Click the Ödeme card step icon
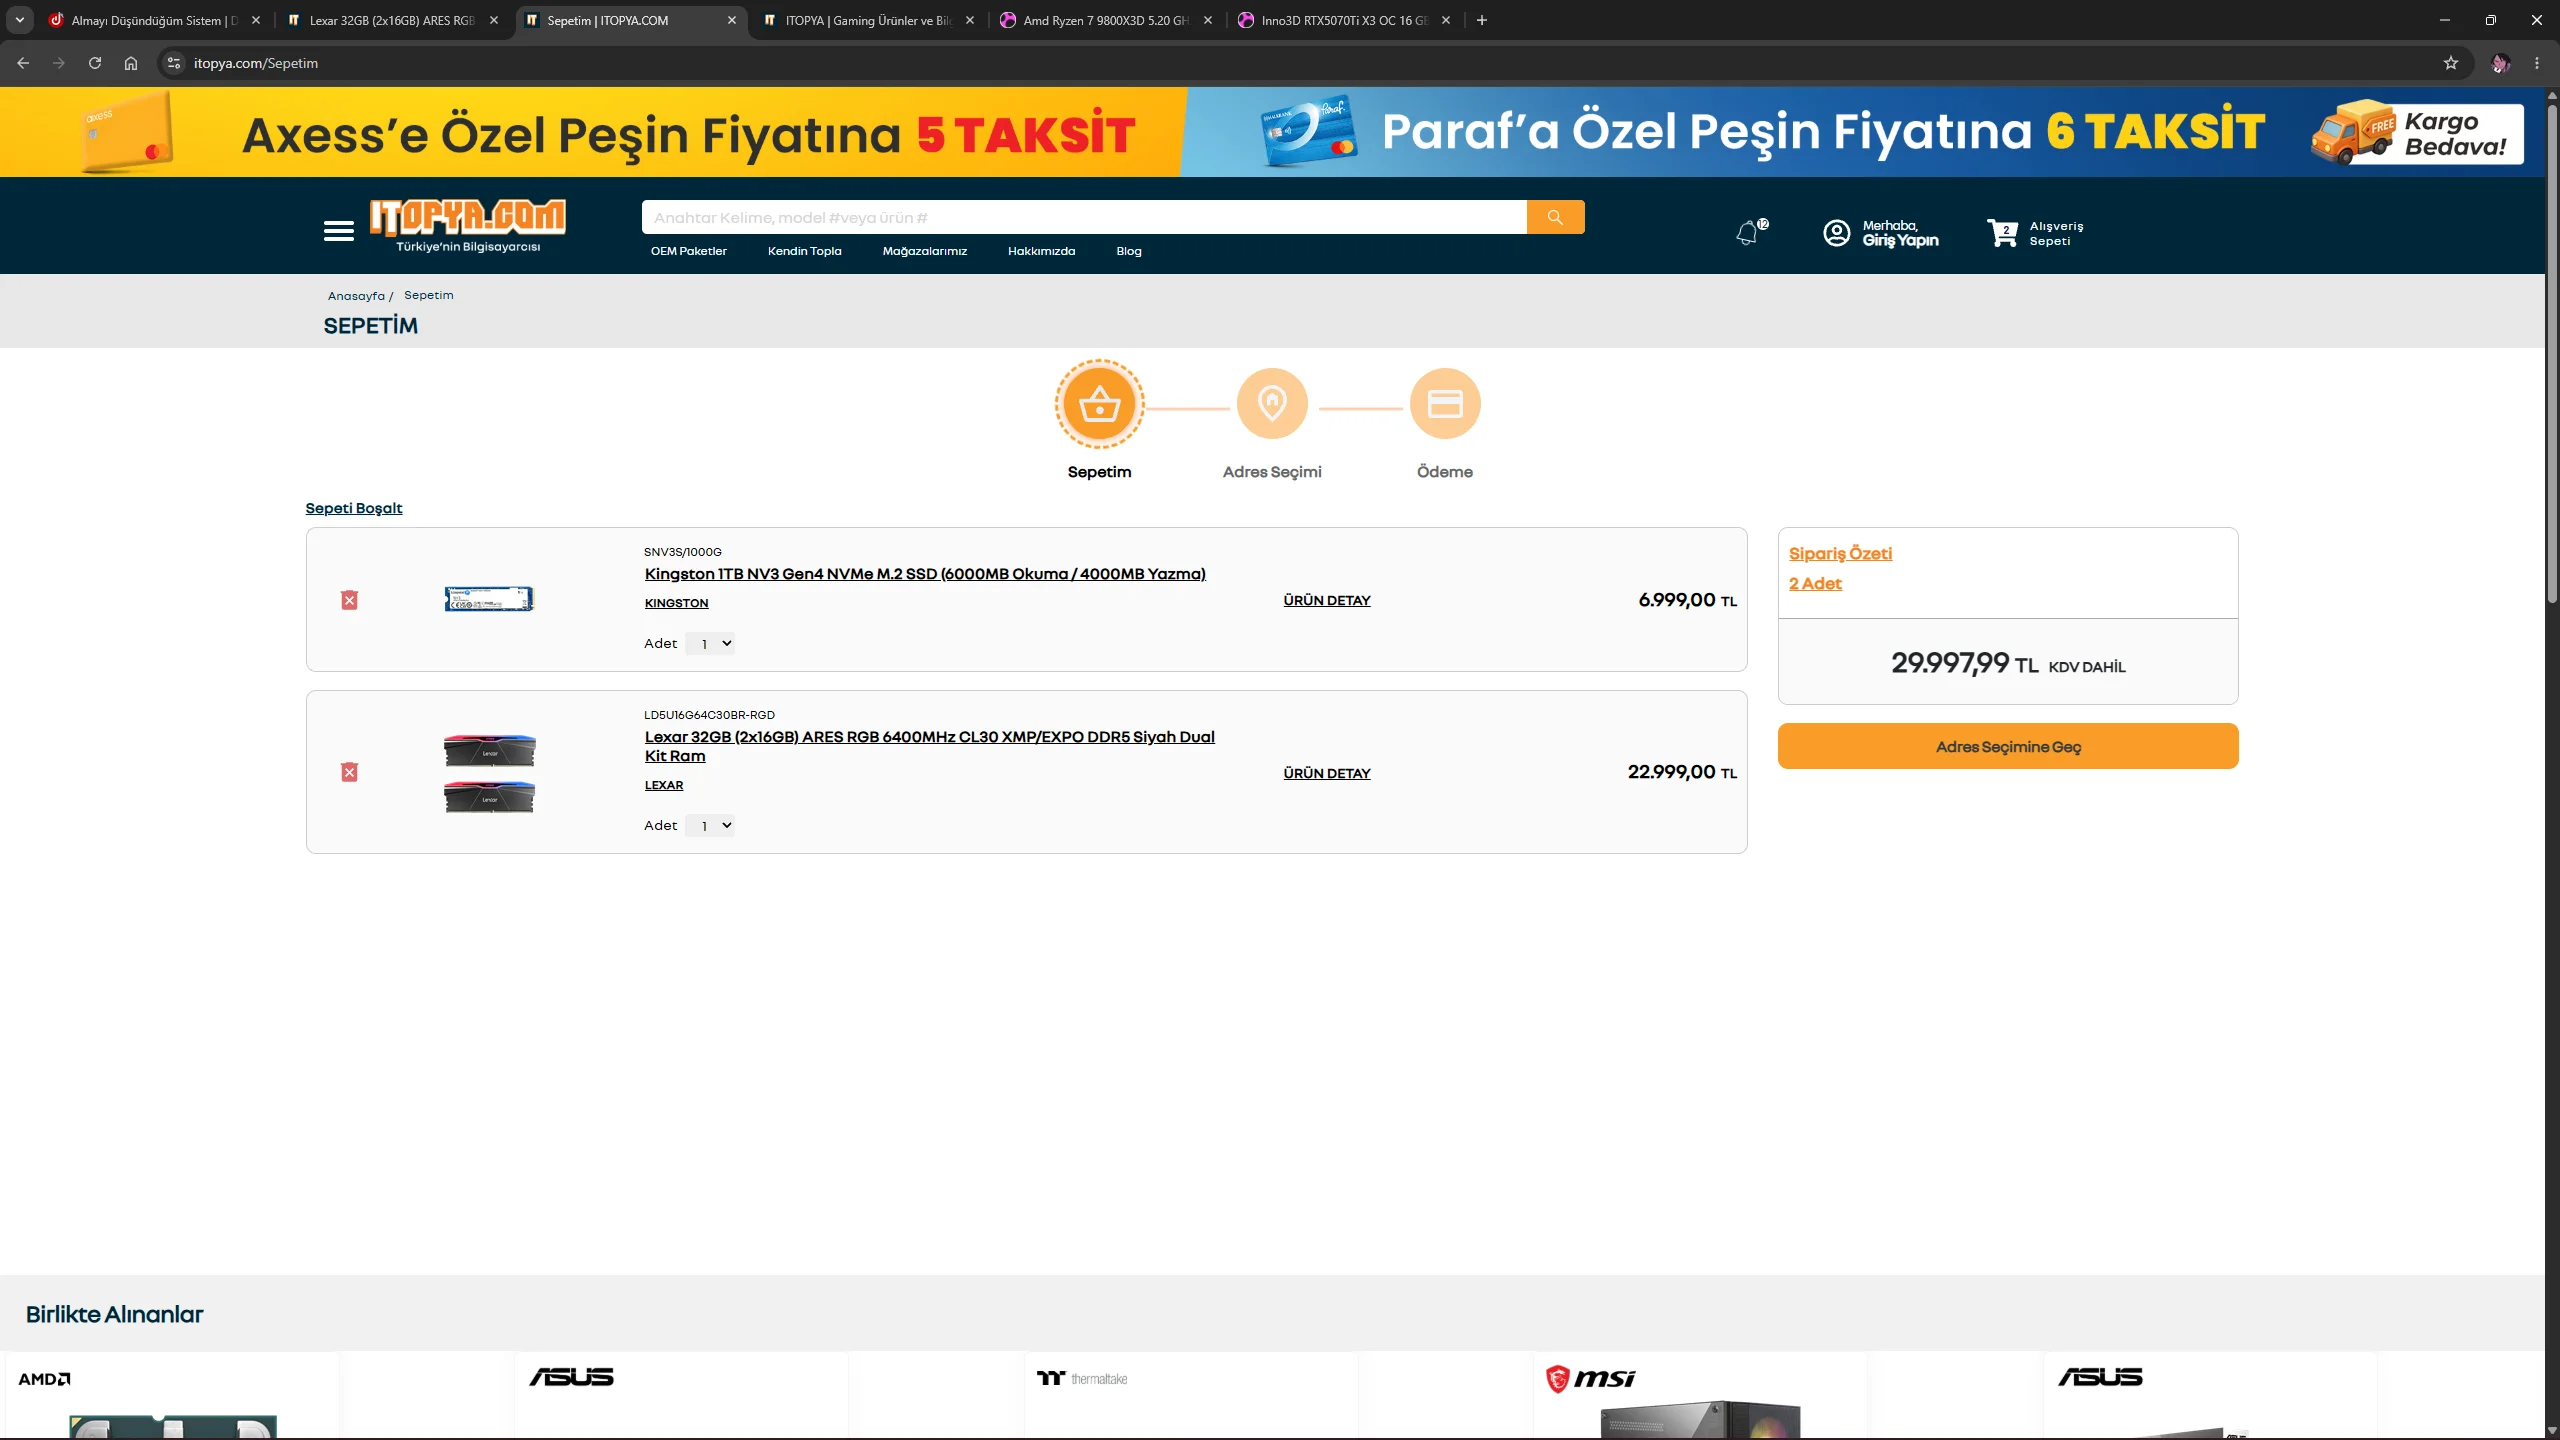The height and width of the screenshot is (1440, 2560). 1445,404
